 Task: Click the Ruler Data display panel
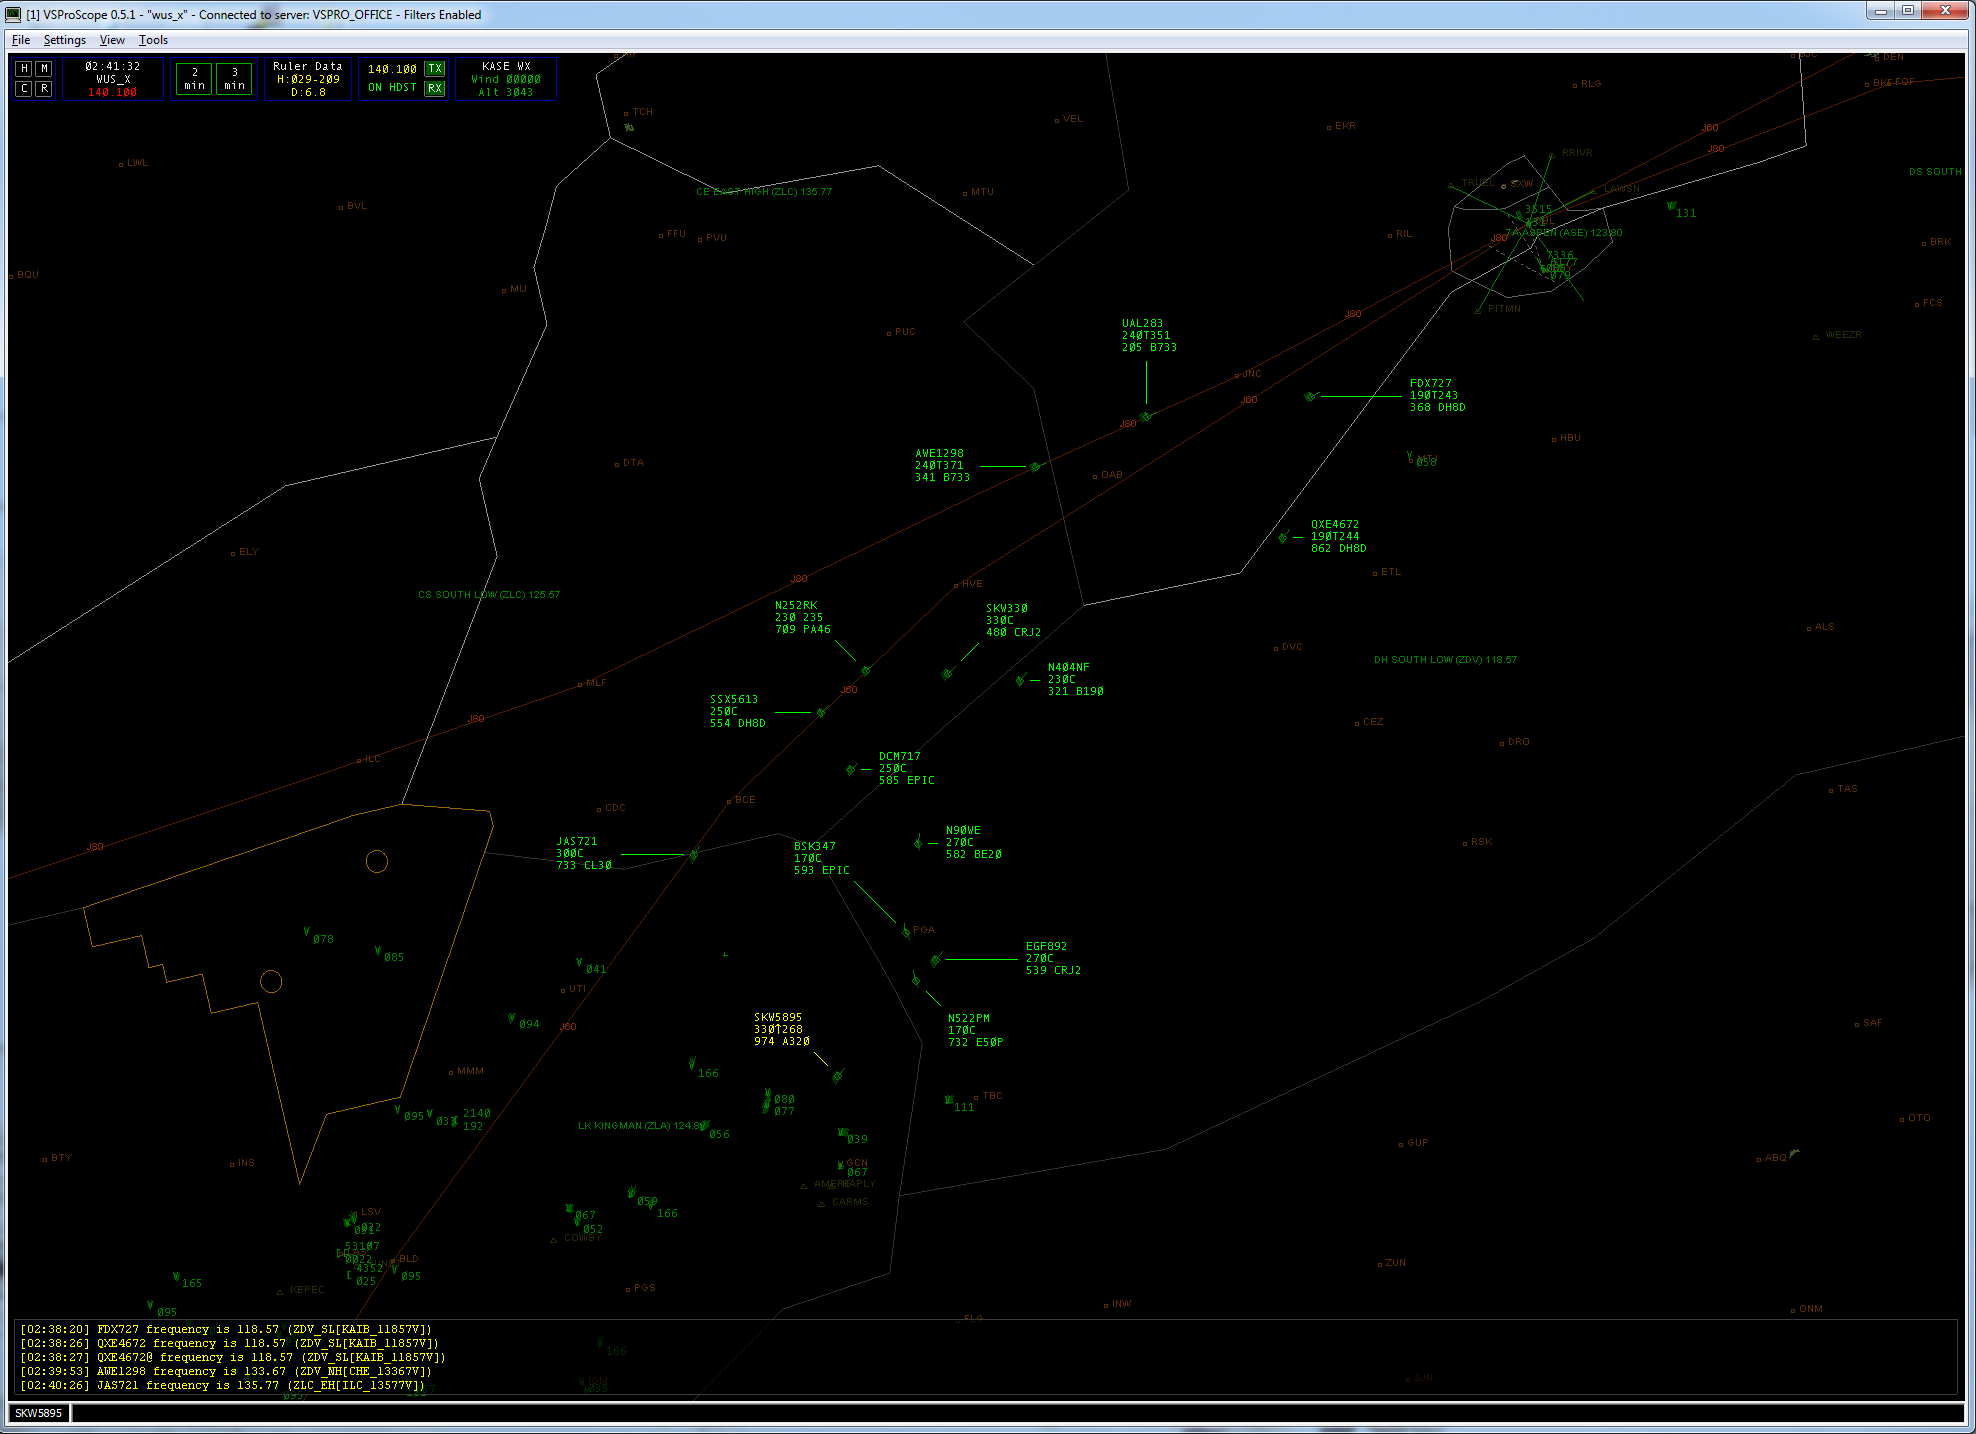[x=307, y=78]
